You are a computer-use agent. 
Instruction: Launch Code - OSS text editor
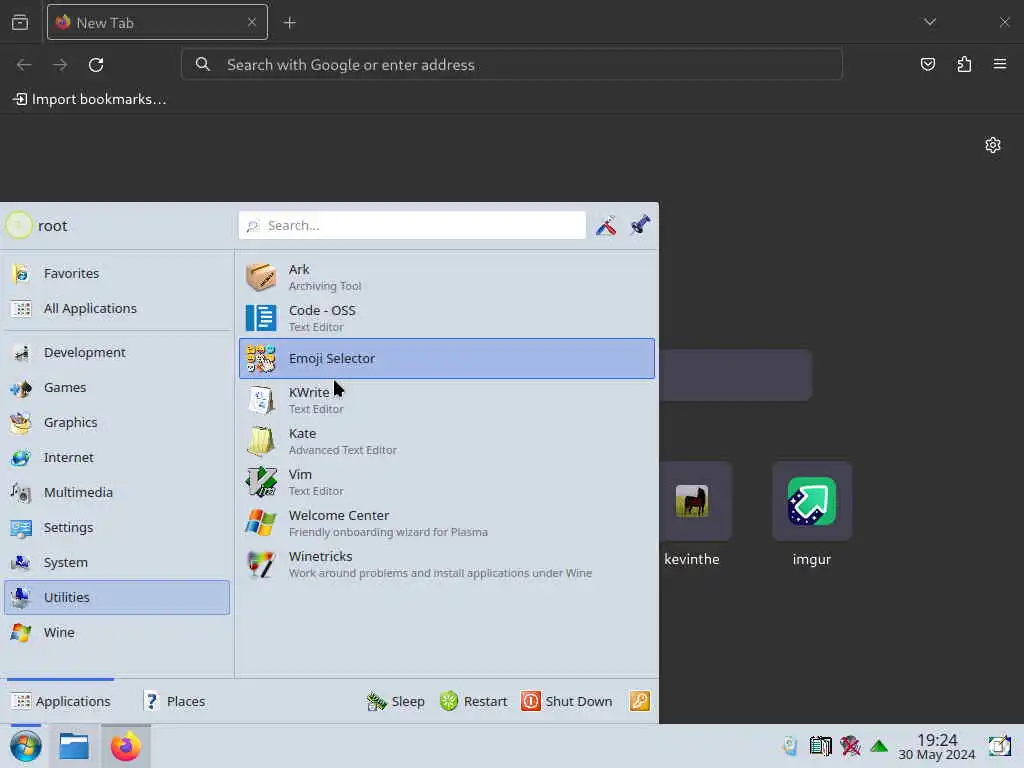tap(447, 318)
